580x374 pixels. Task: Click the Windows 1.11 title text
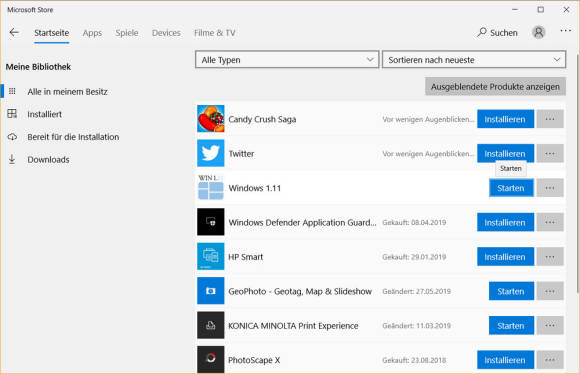(254, 188)
